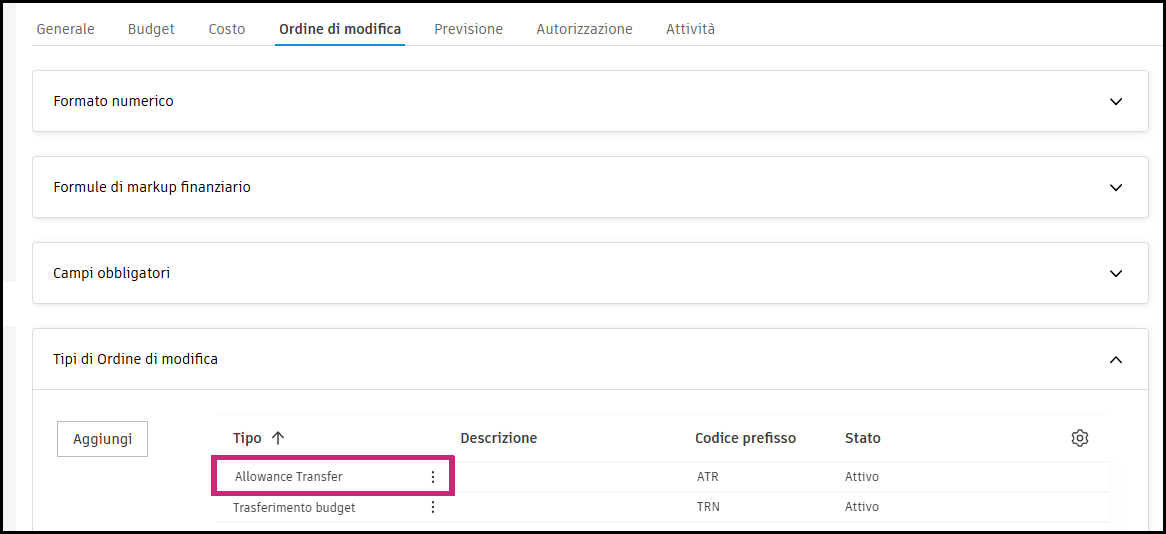Viewport: 1166px width, 534px height.
Task: Select the Ordine di modifica tab
Action: pyautogui.click(x=340, y=29)
